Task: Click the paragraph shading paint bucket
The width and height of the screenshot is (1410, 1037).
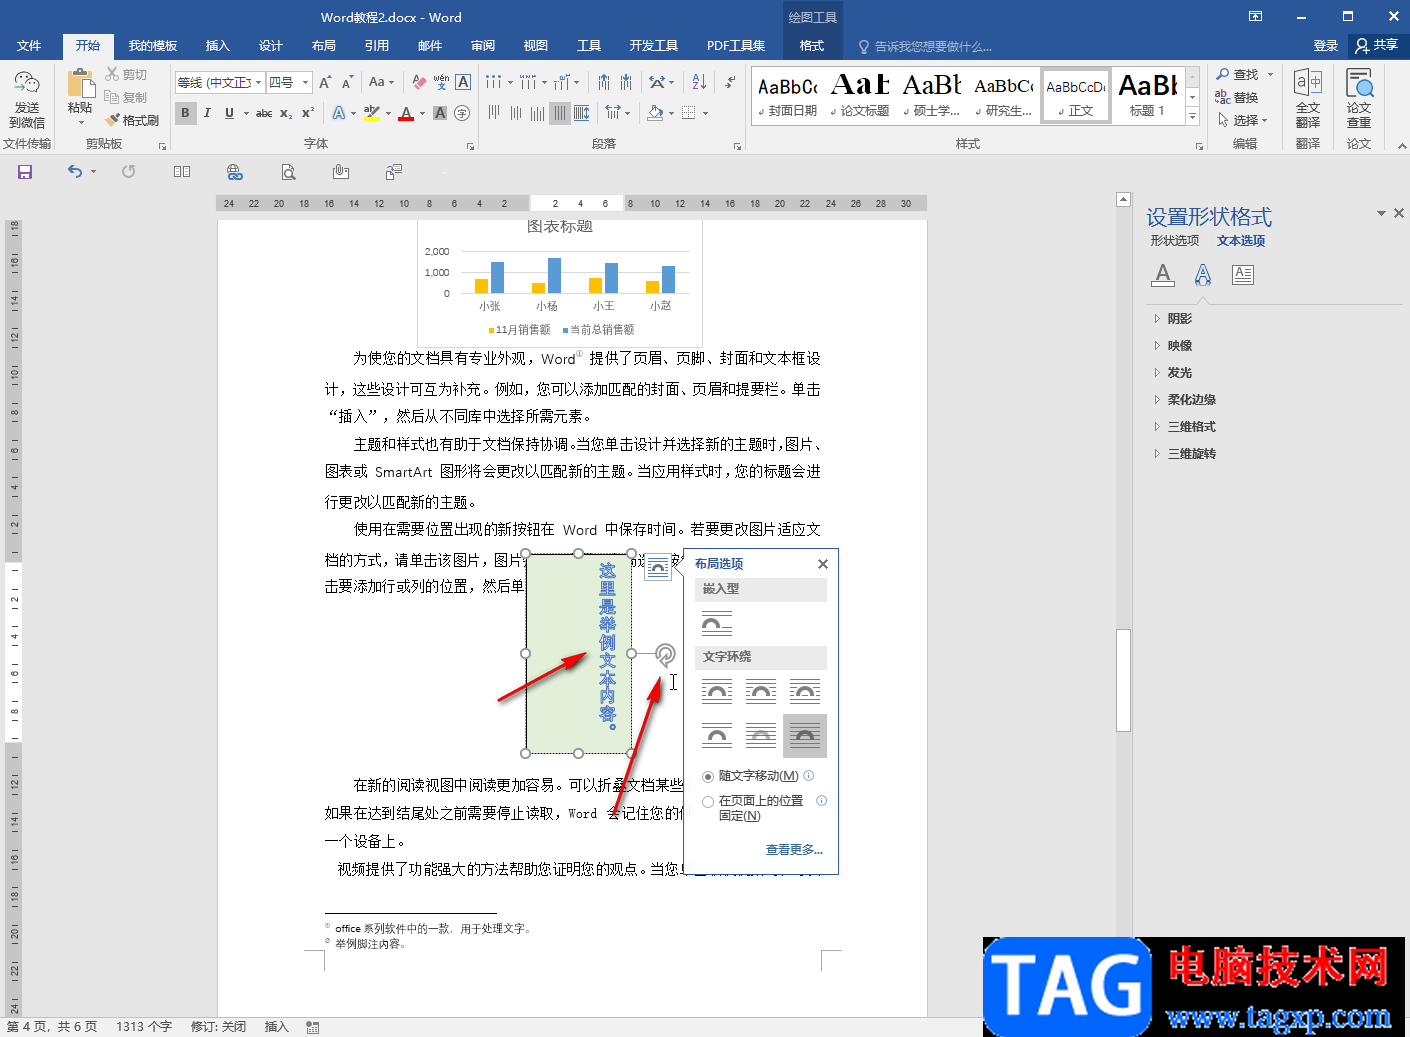Action: pyautogui.click(x=655, y=113)
